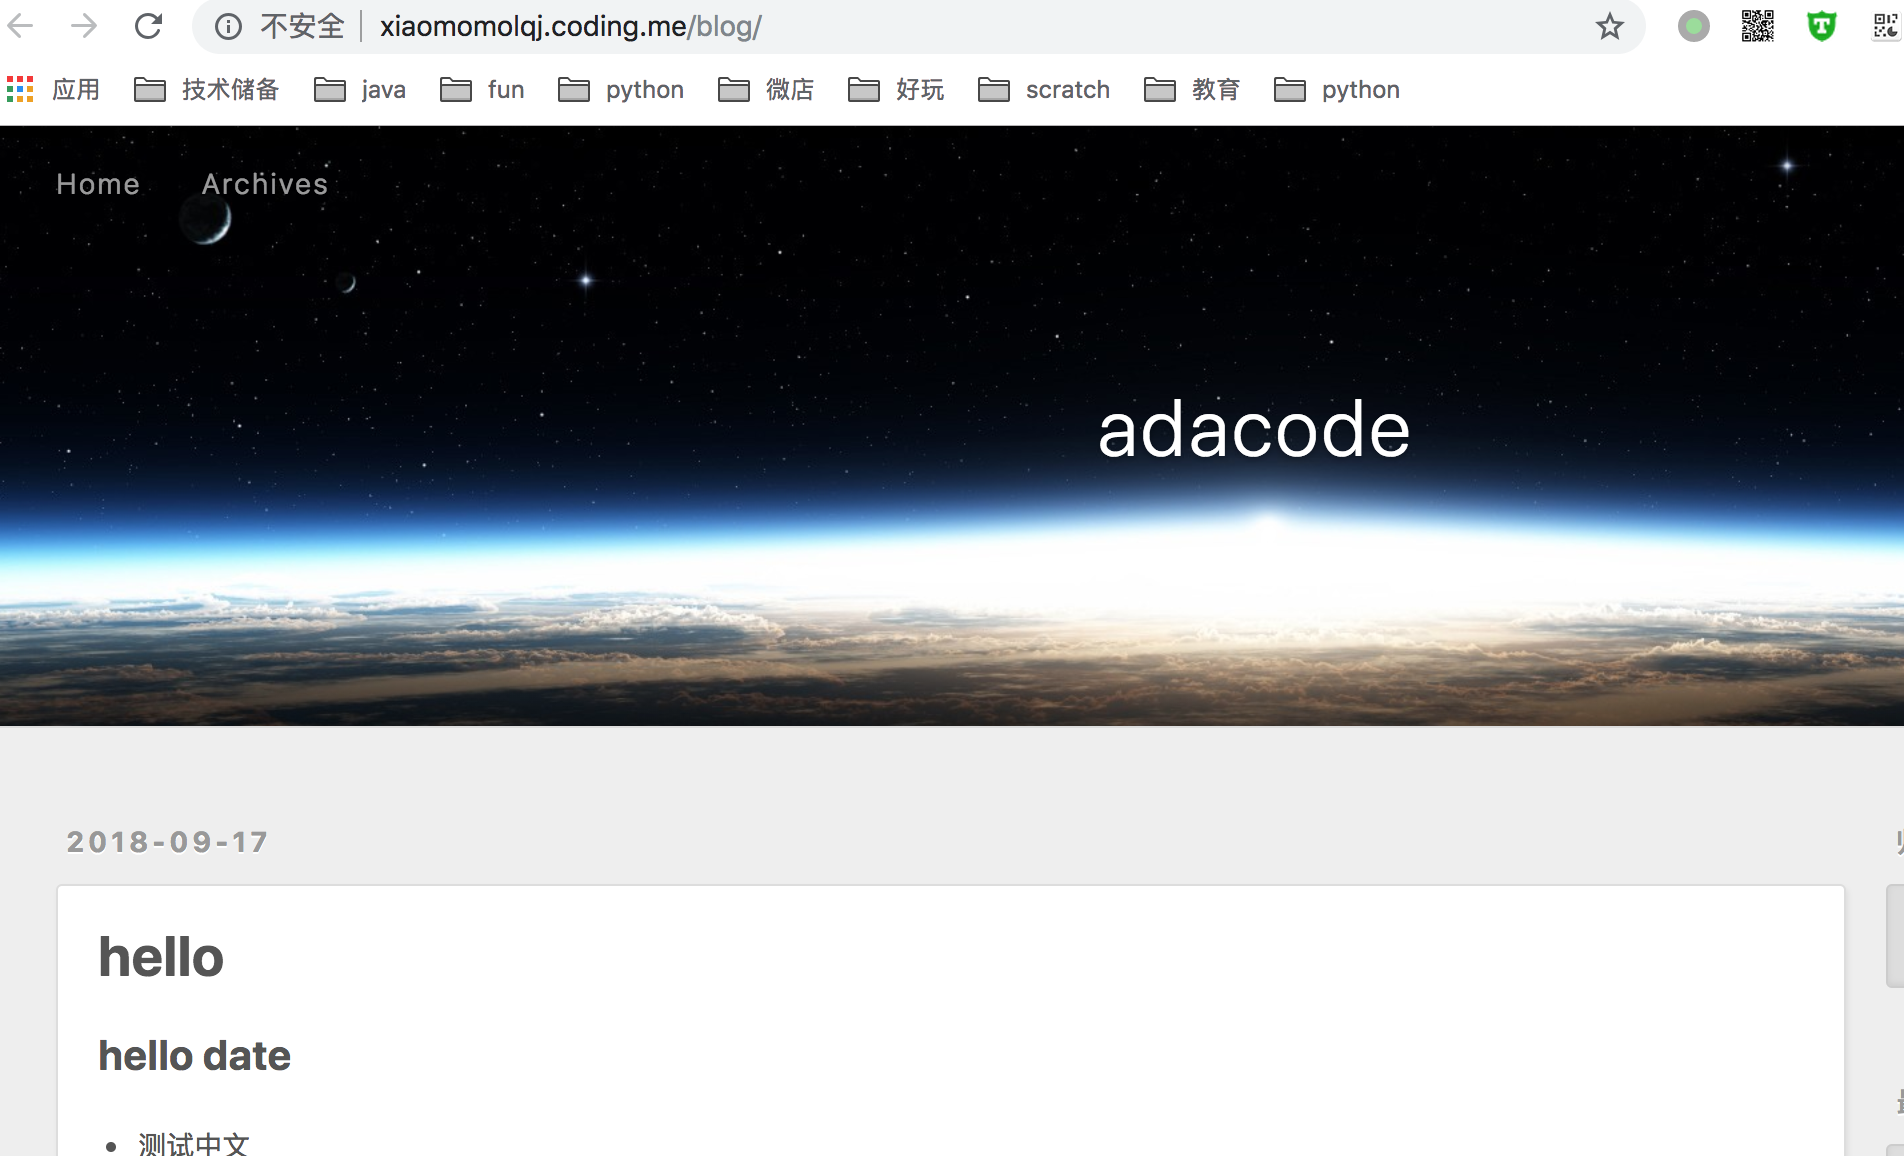Bookmark this page with the star icon
The width and height of the screenshot is (1904, 1156).
(1609, 26)
